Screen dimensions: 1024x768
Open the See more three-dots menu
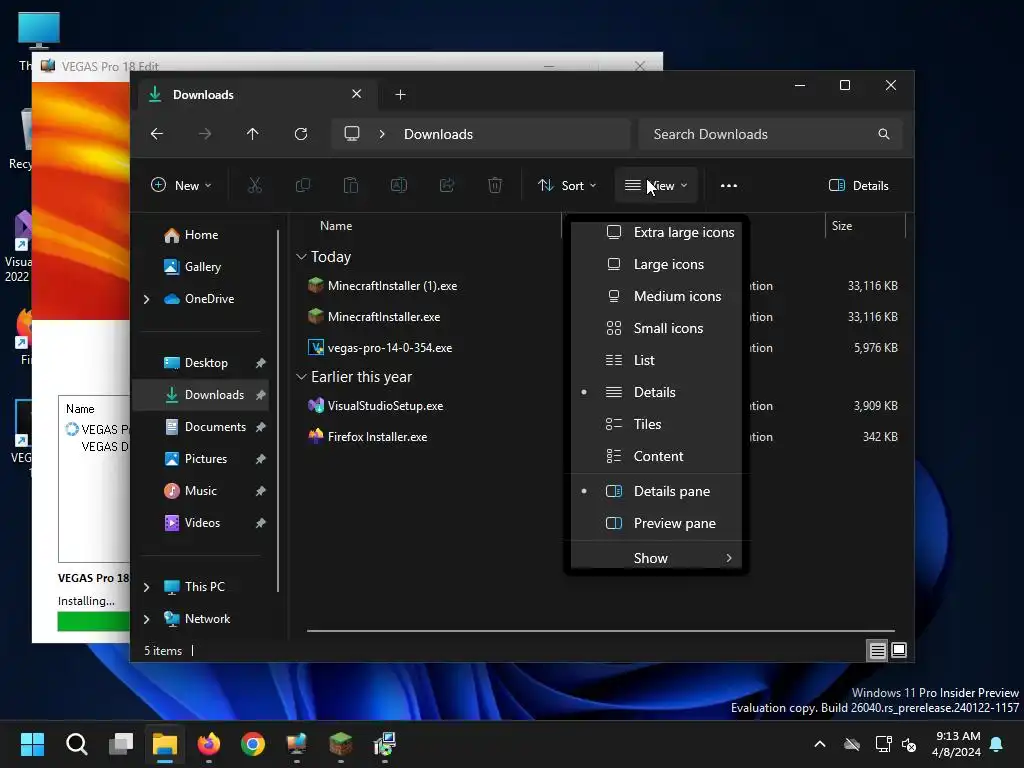coord(729,185)
